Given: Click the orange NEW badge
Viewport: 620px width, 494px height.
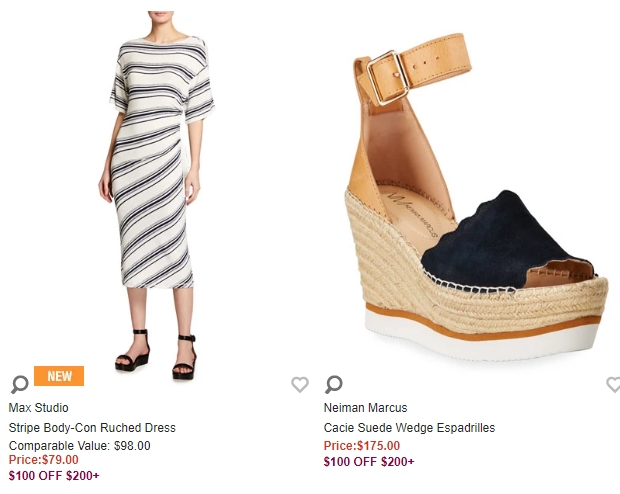Looking at the screenshot, I should (59, 376).
